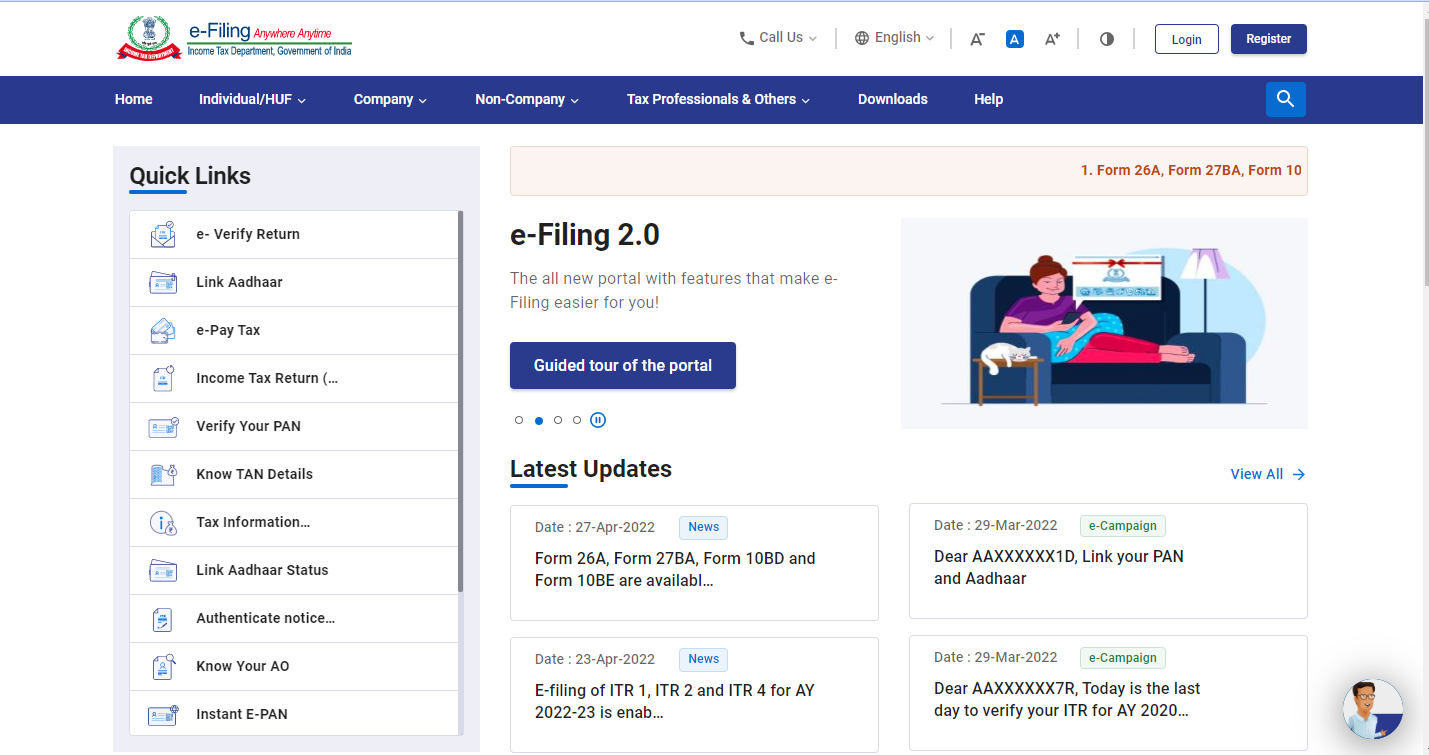
Task: Open Know Your AO quick link
Action: click(x=293, y=666)
